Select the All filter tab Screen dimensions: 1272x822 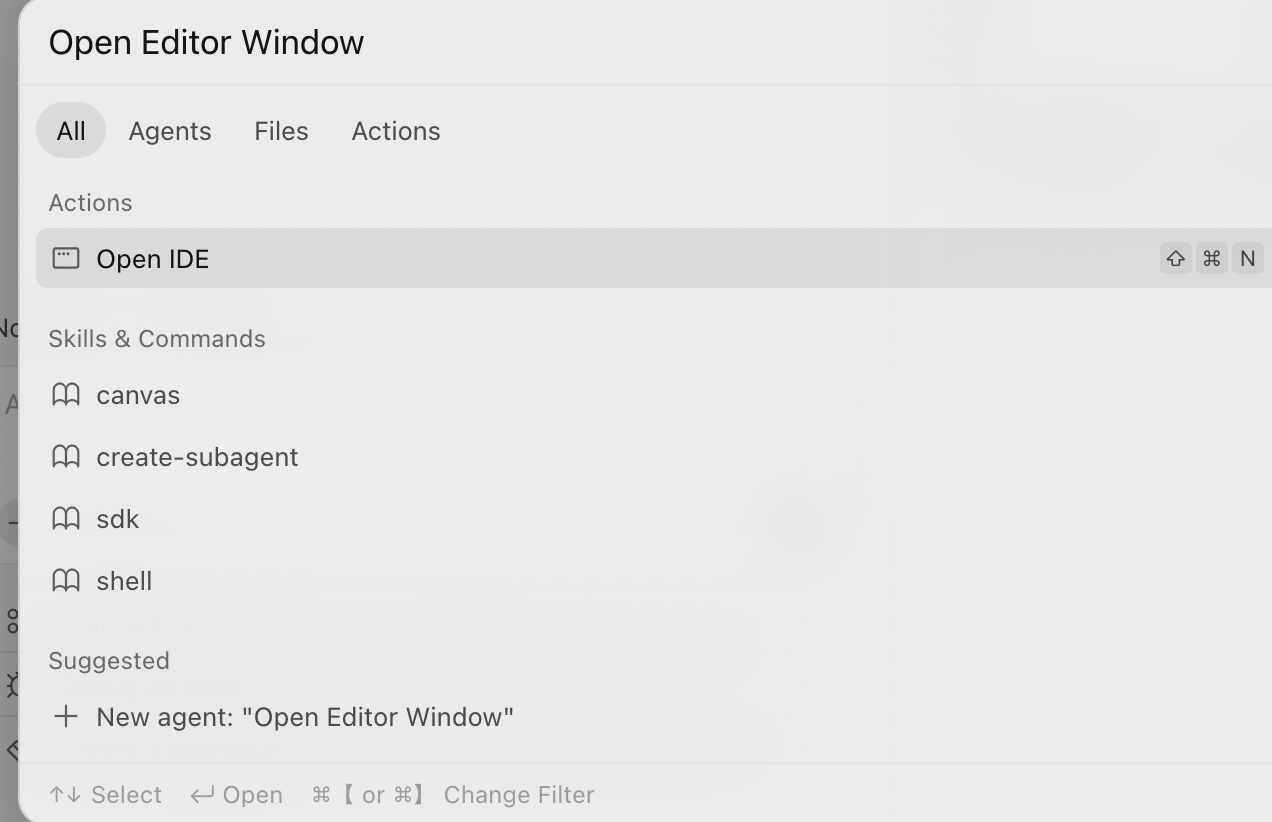71,131
